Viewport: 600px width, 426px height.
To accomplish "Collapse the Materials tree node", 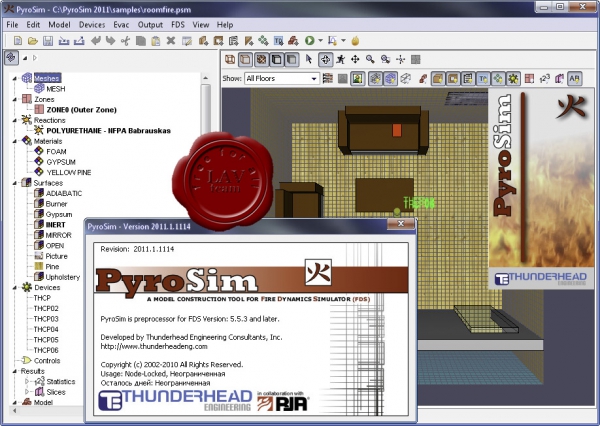I will pyautogui.click(x=15, y=141).
